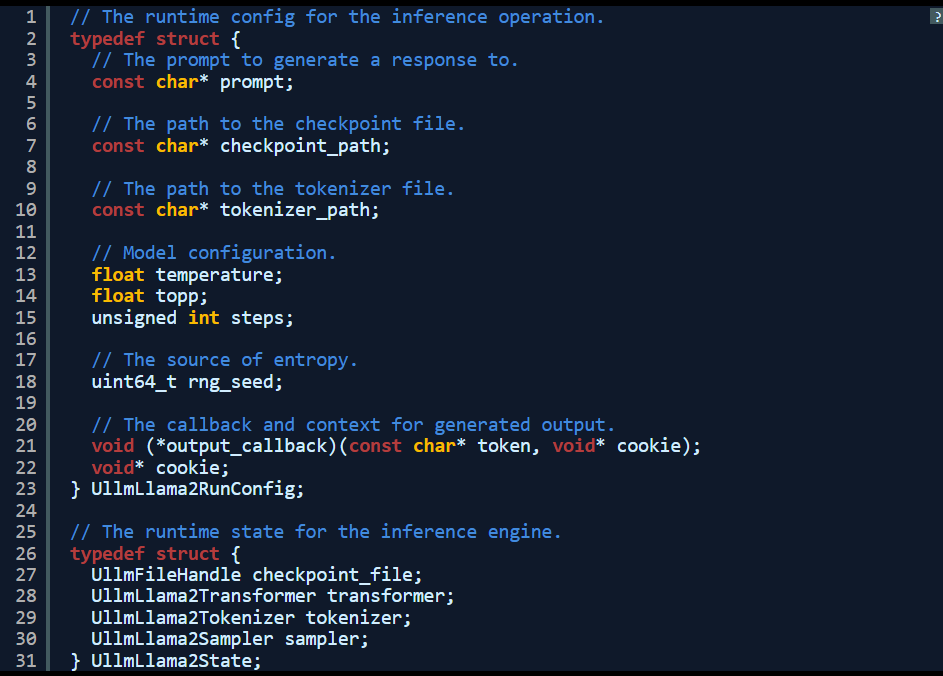Click '*output_callback' function pointer name
Viewport: 943px width, 676px height.
click(241, 446)
